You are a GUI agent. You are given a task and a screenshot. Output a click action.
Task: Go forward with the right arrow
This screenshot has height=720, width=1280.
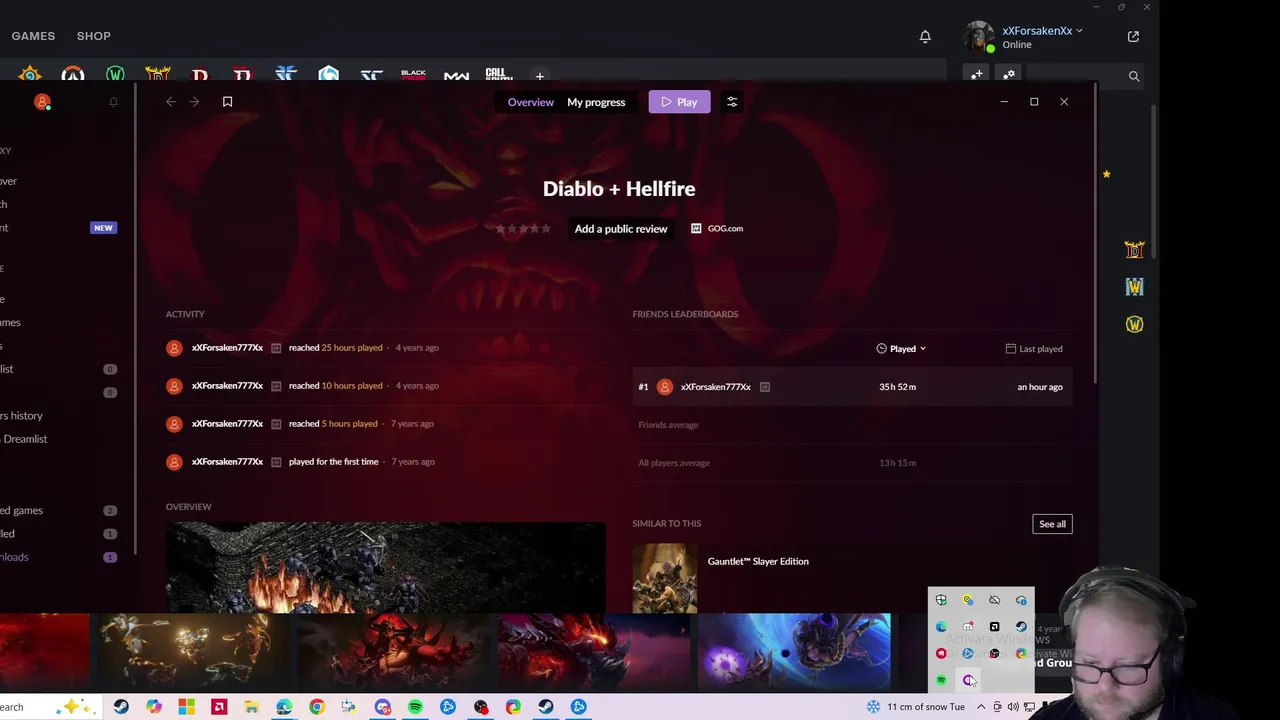point(194,102)
